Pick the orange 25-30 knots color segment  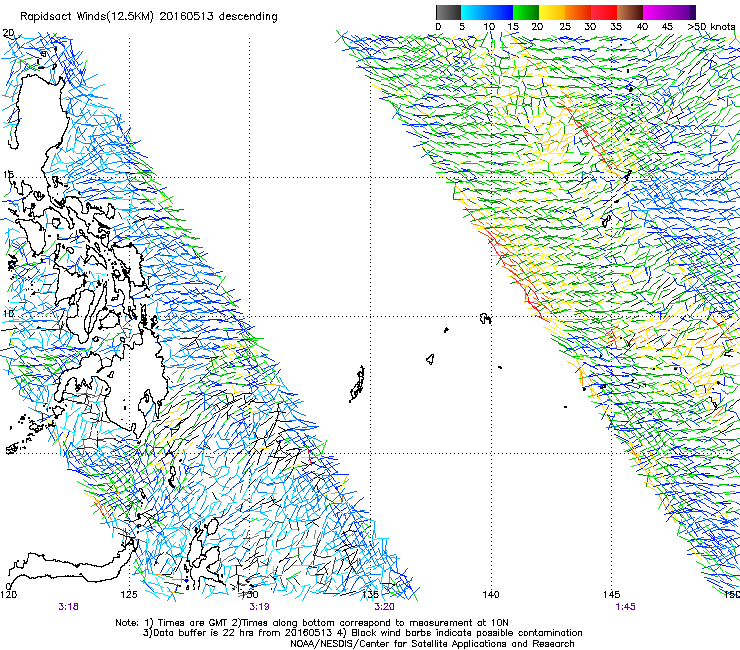click(x=578, y=12)
